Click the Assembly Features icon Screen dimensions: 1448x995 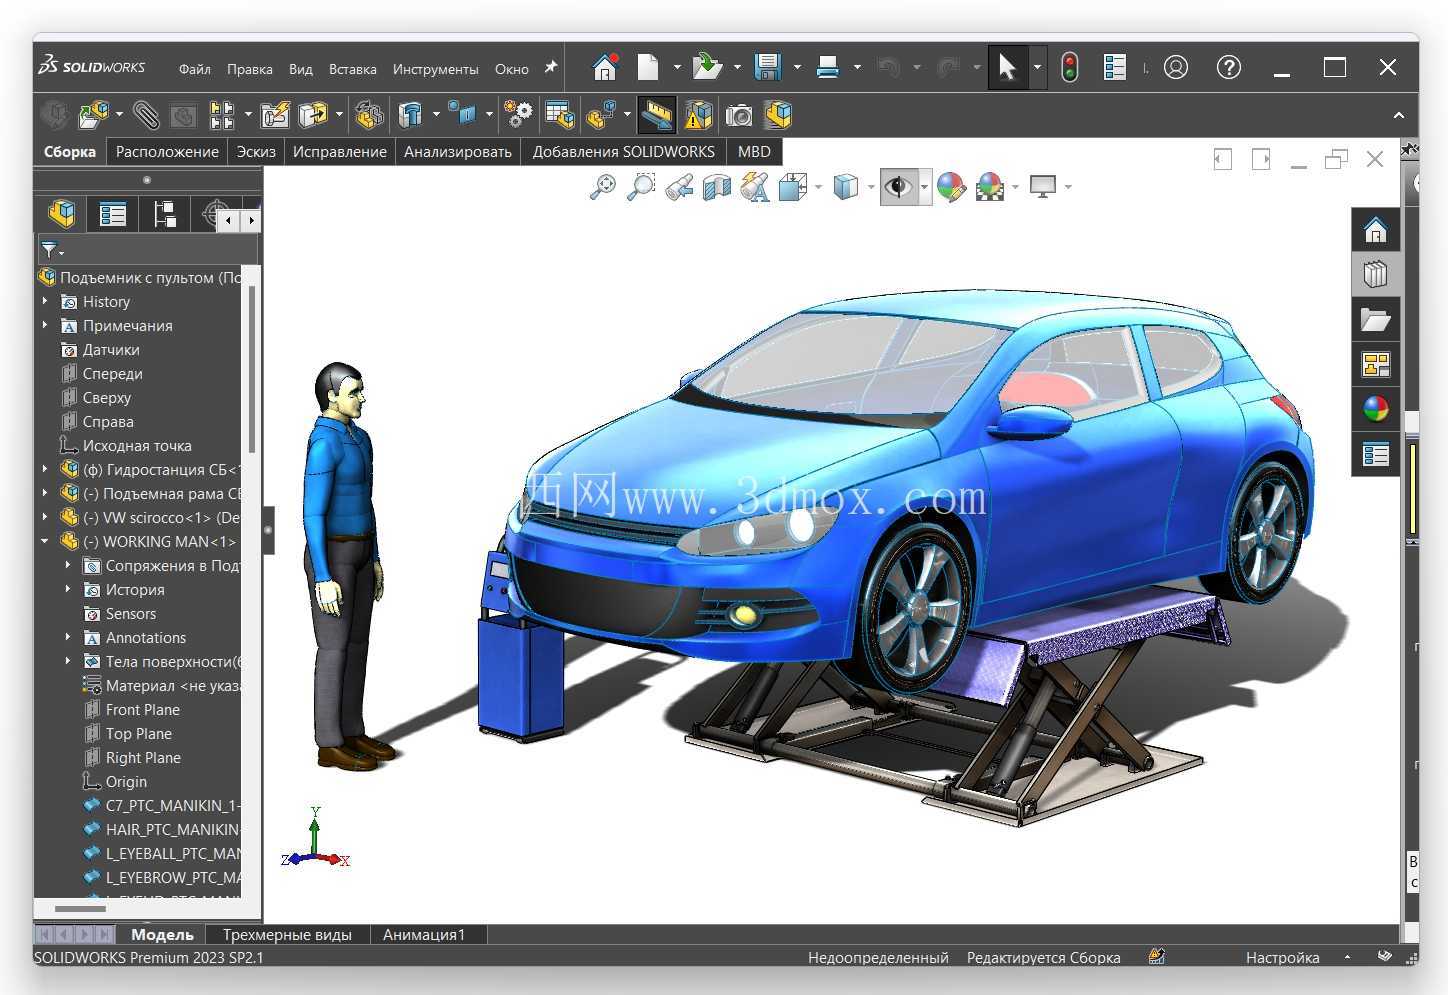coord(411,115)
